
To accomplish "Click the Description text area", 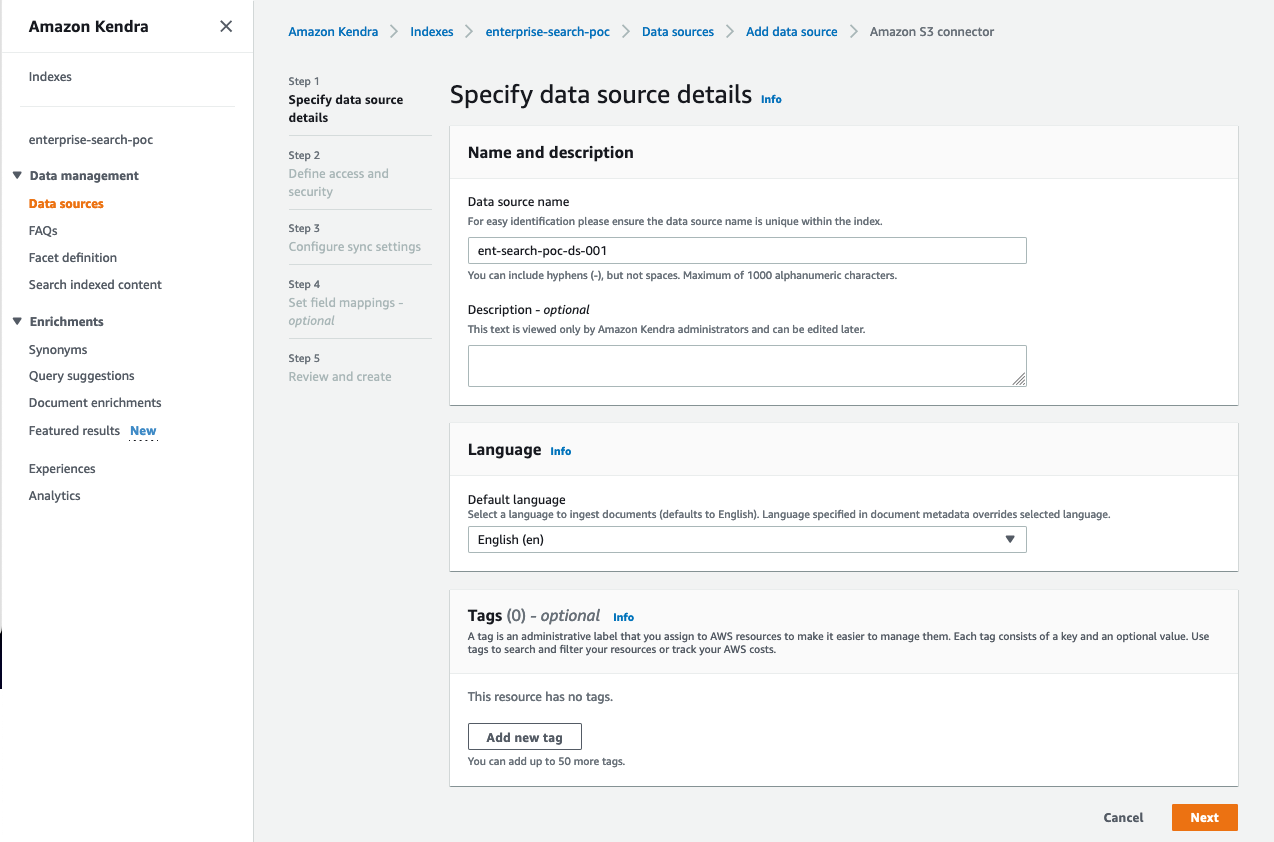I will coord(747,366).
